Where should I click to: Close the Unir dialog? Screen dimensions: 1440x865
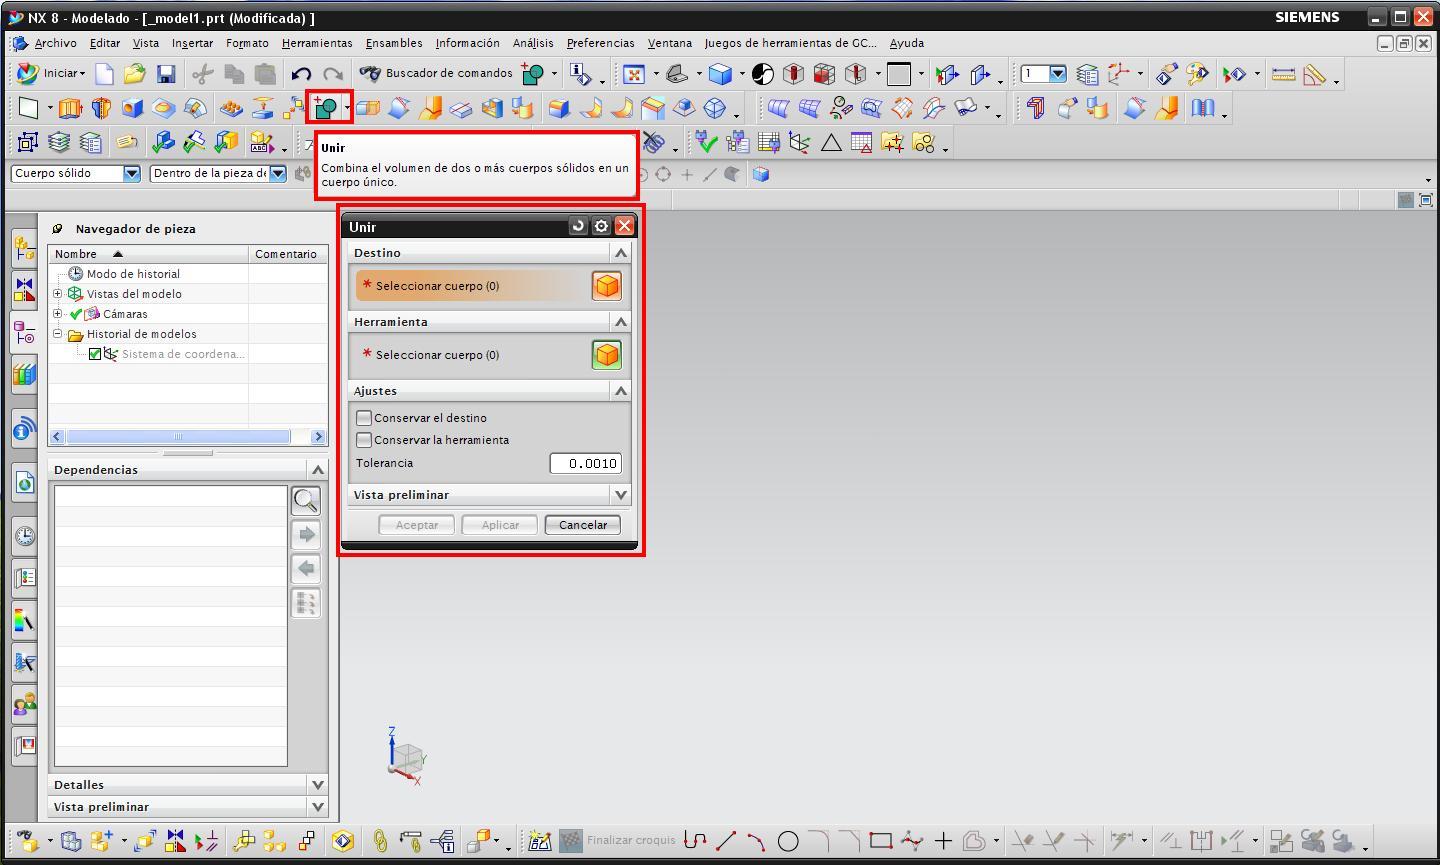[624, 226]
